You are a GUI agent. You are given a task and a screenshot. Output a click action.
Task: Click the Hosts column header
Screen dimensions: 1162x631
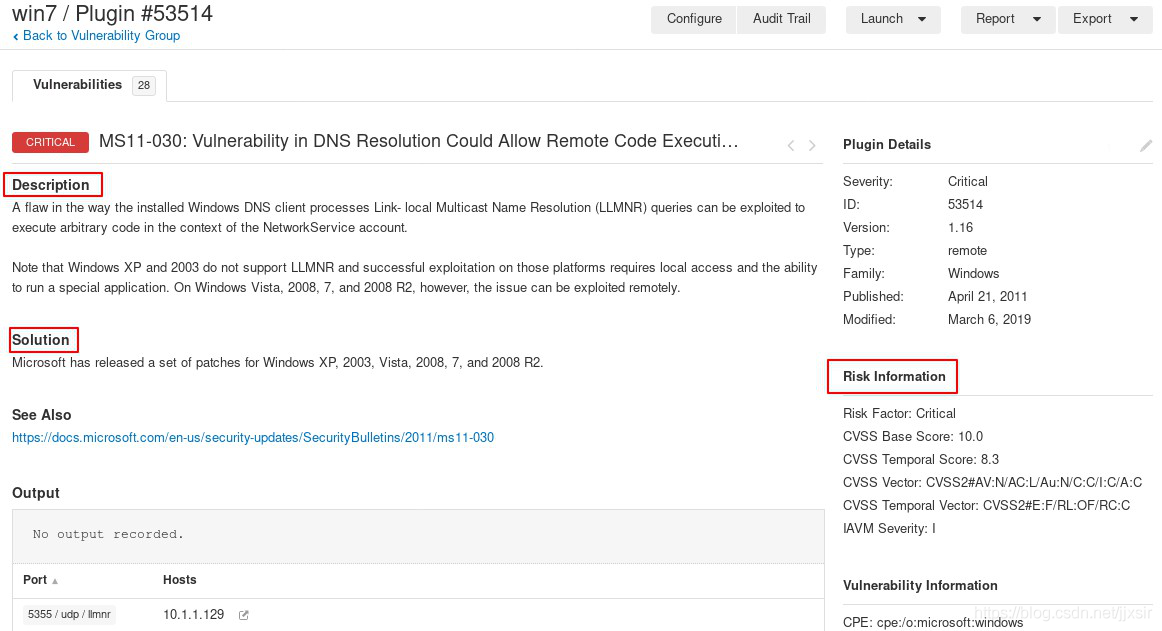click(179, 580)
